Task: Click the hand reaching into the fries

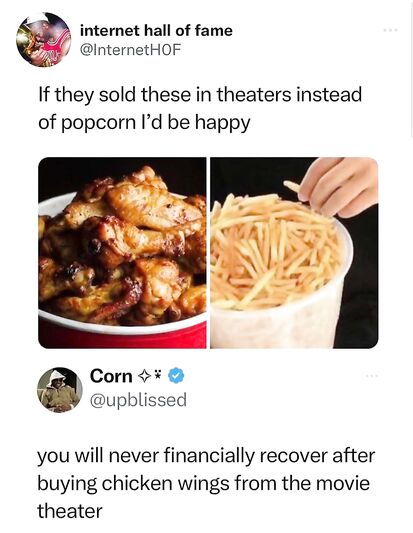Action: point(340,186)
